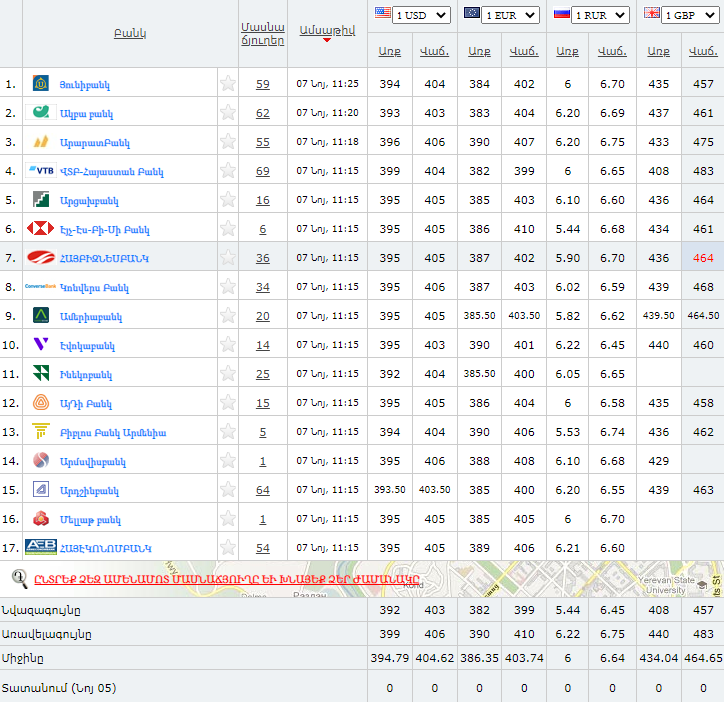The width and height of the screenshot is (724, 702).
Task: Click the Արմսվիսբանկ logo icon
Action: tap(41, 460)
